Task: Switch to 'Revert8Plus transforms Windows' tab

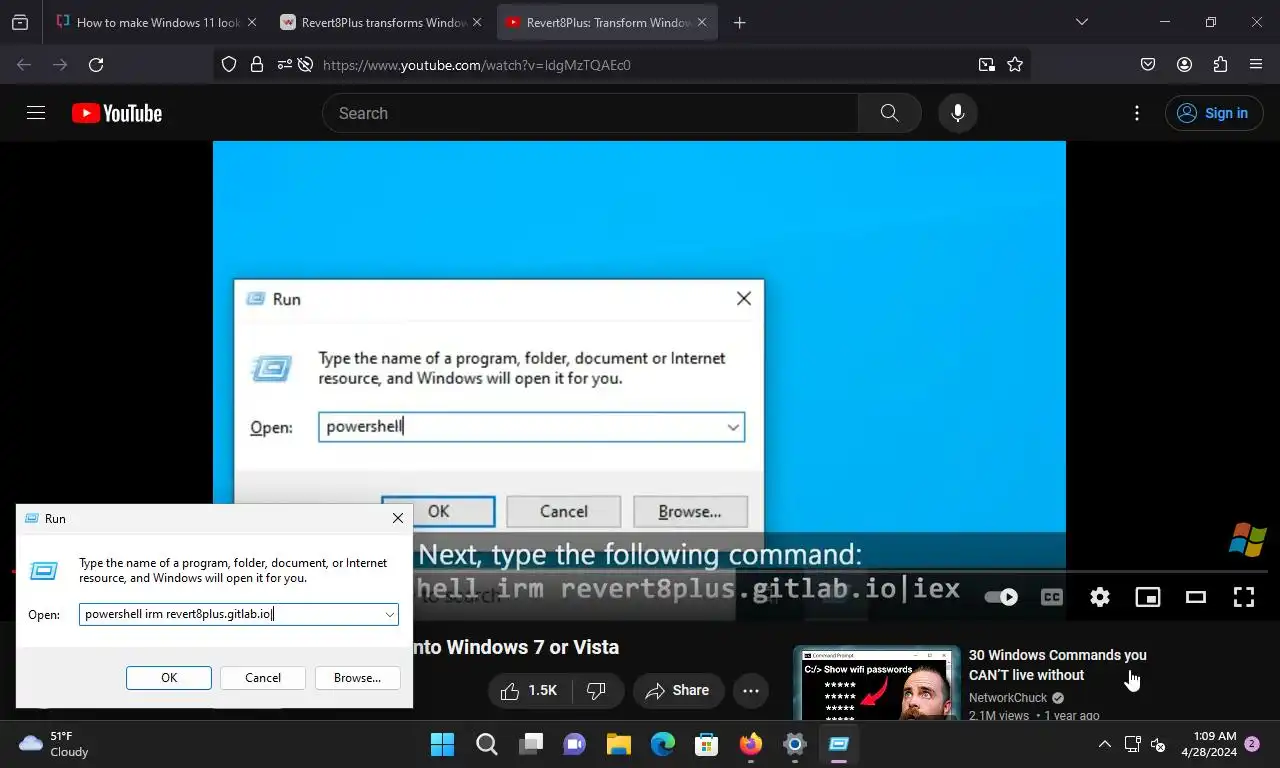Action: (382, 22)
